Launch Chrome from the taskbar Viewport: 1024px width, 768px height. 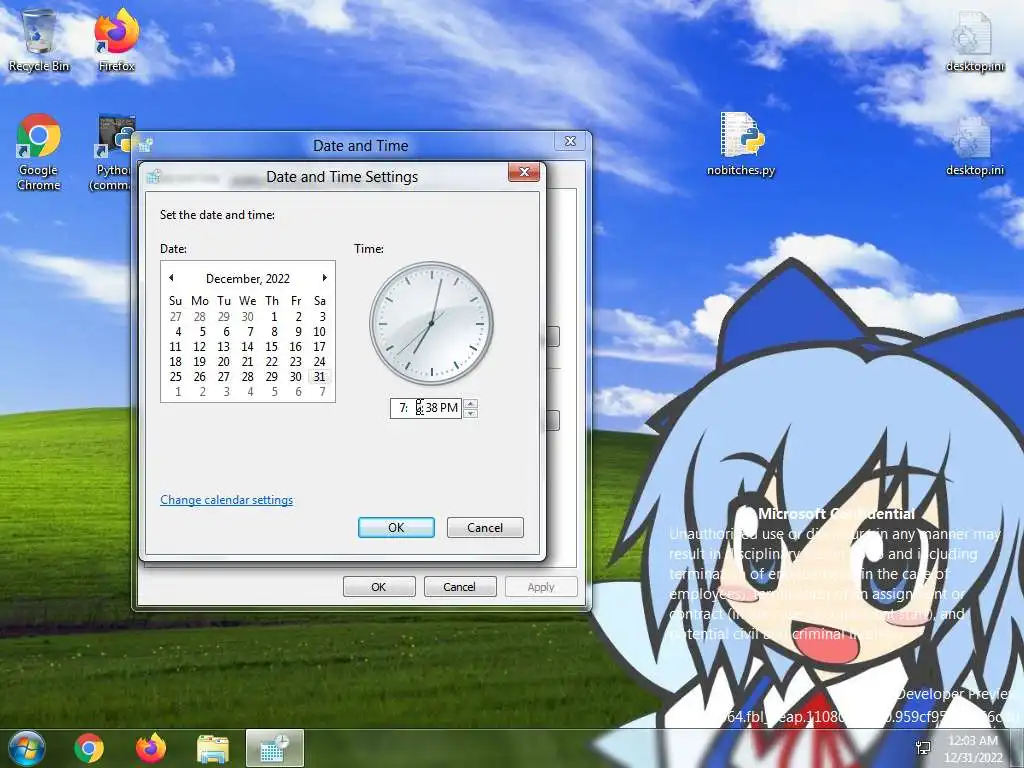click(x=89, y=748)
